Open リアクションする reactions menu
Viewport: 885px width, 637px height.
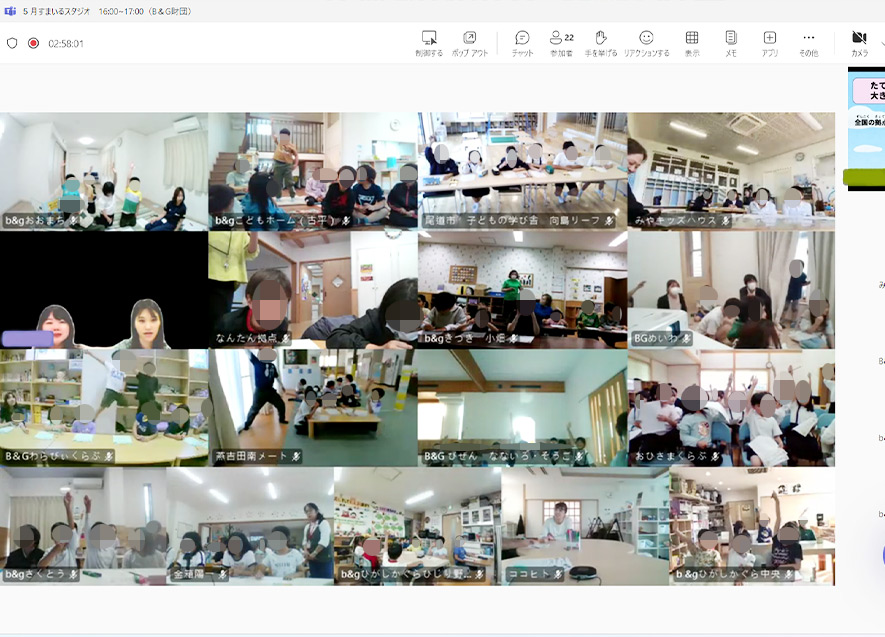(x=646, y=42)
